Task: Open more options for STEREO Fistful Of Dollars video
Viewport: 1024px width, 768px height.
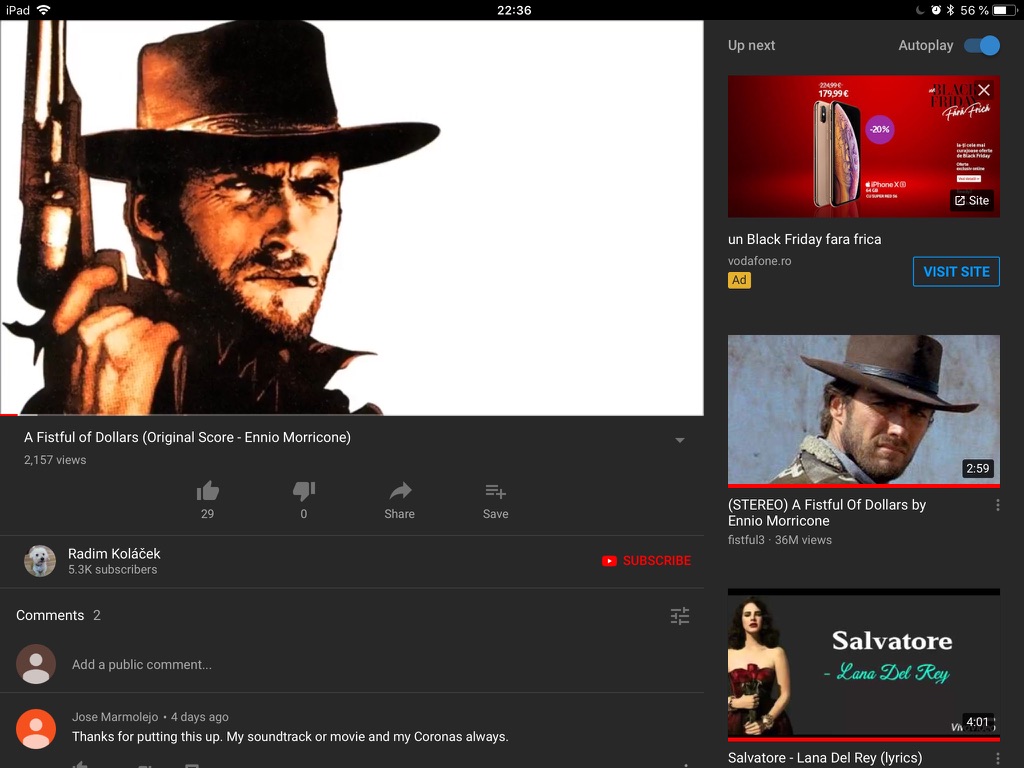Action: click(x=997, y=505)
